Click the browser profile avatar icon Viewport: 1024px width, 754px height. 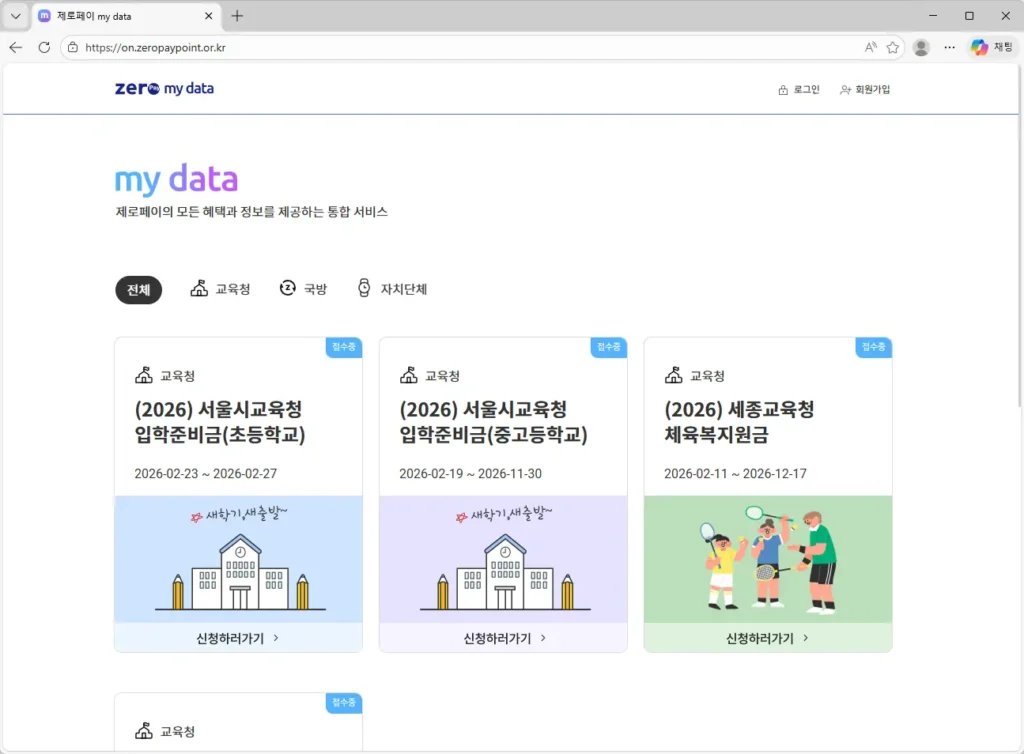pyautogui.click(x=920, y=47)
